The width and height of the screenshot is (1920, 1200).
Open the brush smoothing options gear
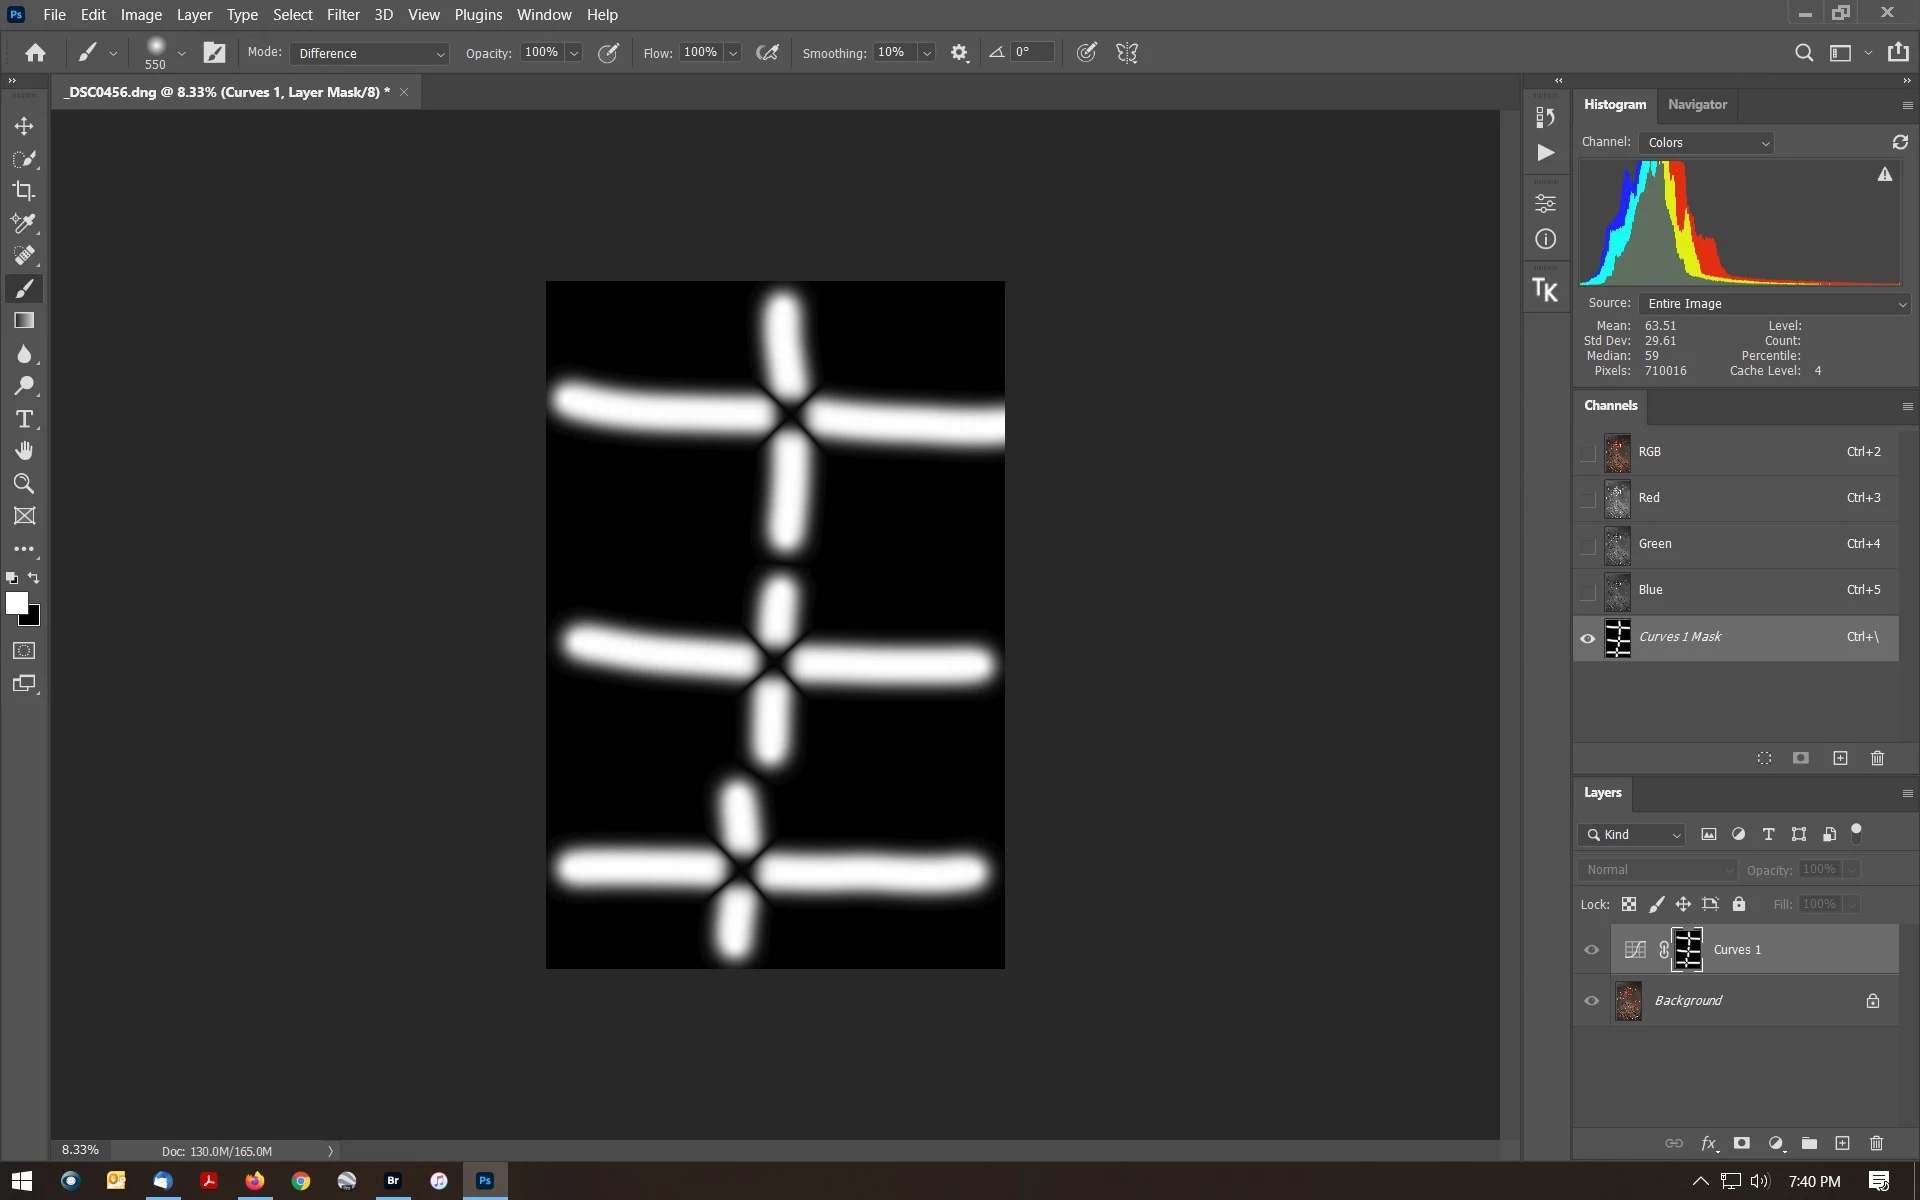(959, 53)
